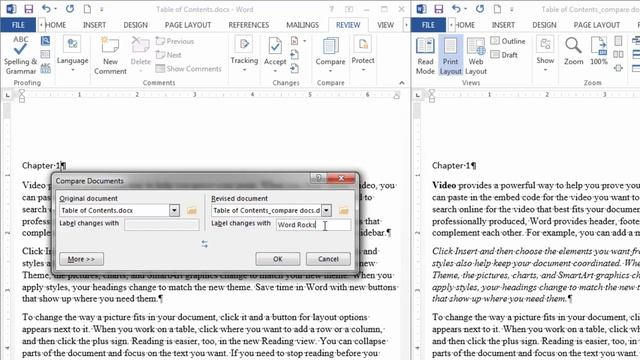Switch to Web Layout view
This screenshot has width=640, height=360.
476,55
